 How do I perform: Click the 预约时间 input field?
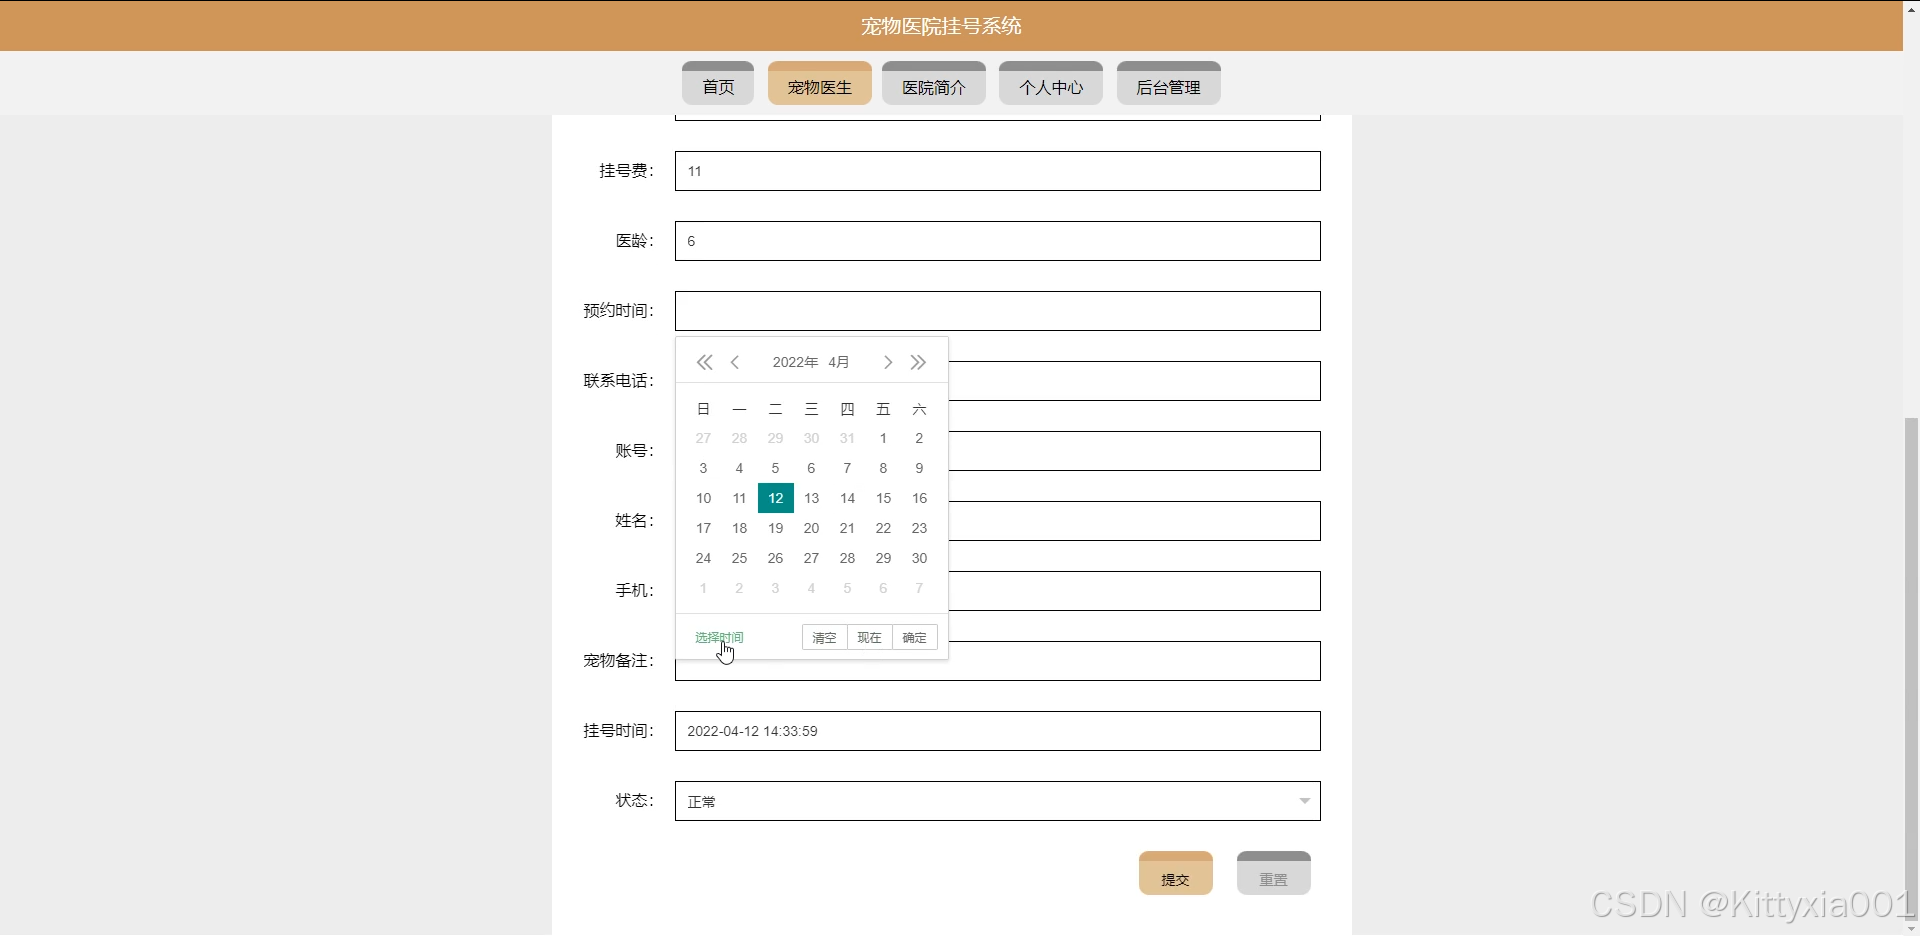(997, 311)
